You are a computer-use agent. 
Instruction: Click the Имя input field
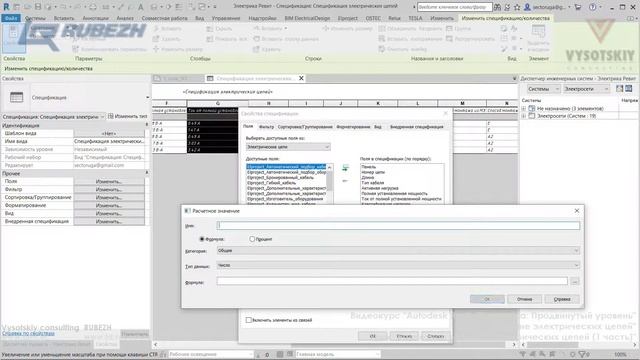(398, 225)
